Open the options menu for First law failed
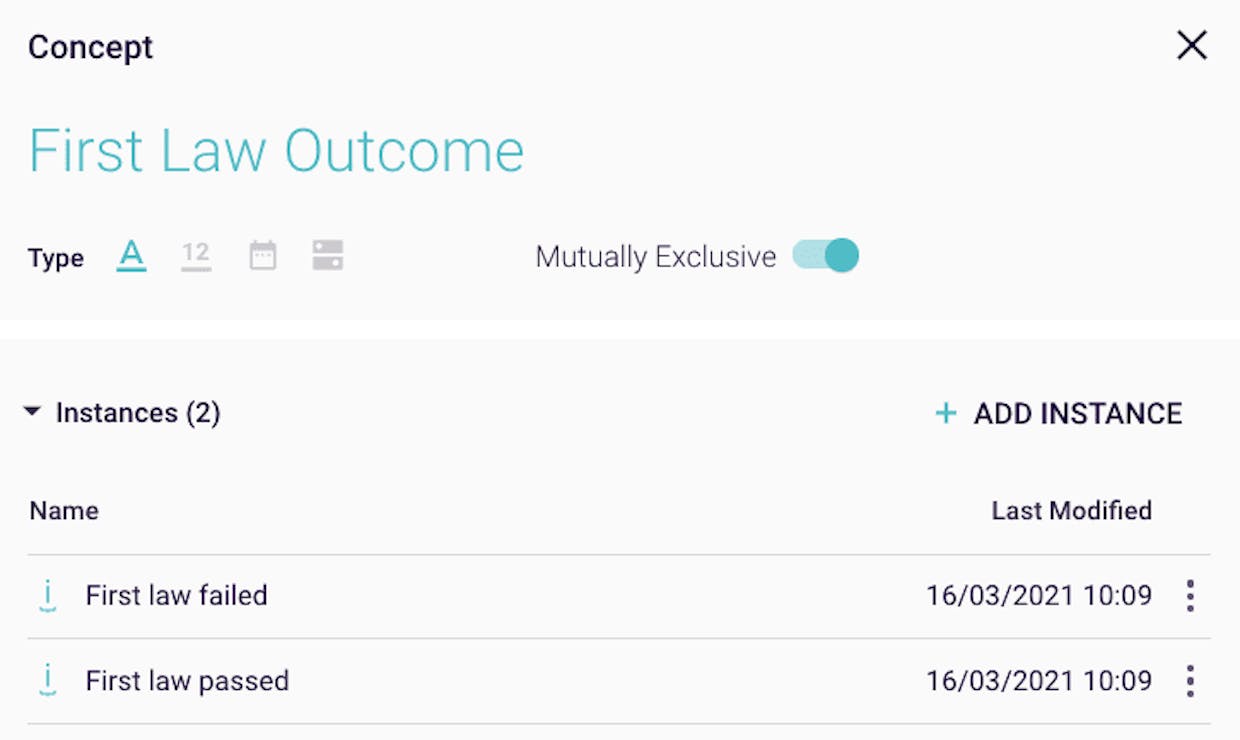Image resolution: width=1240 pixels, height=740 pixels. [x=1190, y=596]
